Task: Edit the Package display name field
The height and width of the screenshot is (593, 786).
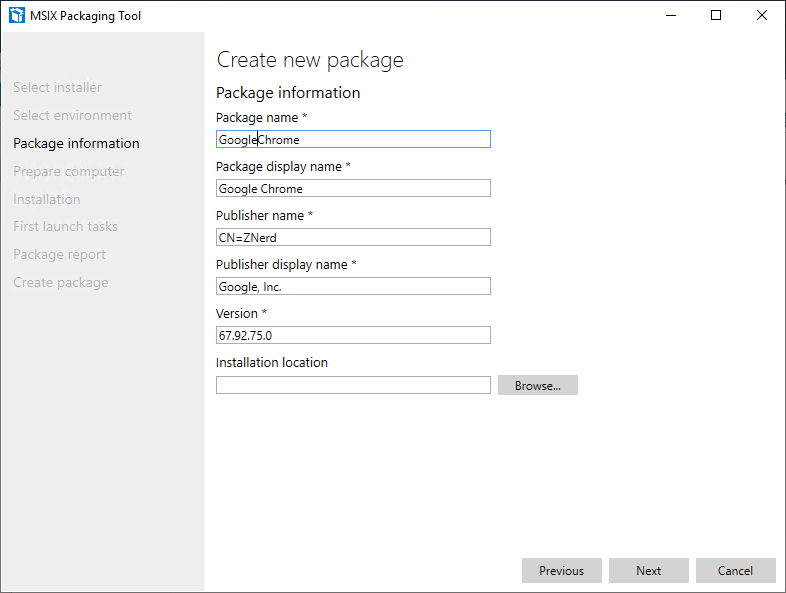Action: click(x=353, y=188)
